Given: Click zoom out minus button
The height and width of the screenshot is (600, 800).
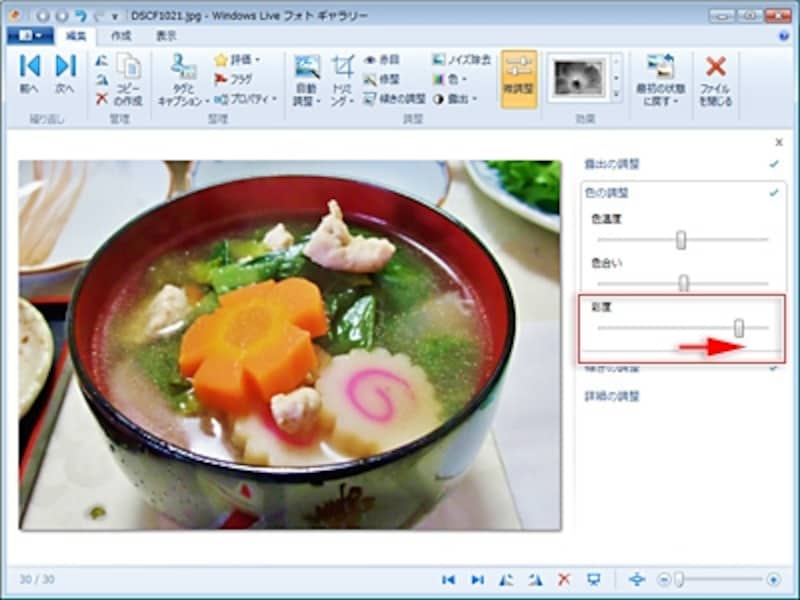Looking at the screenshot, I should click(663, 580).
